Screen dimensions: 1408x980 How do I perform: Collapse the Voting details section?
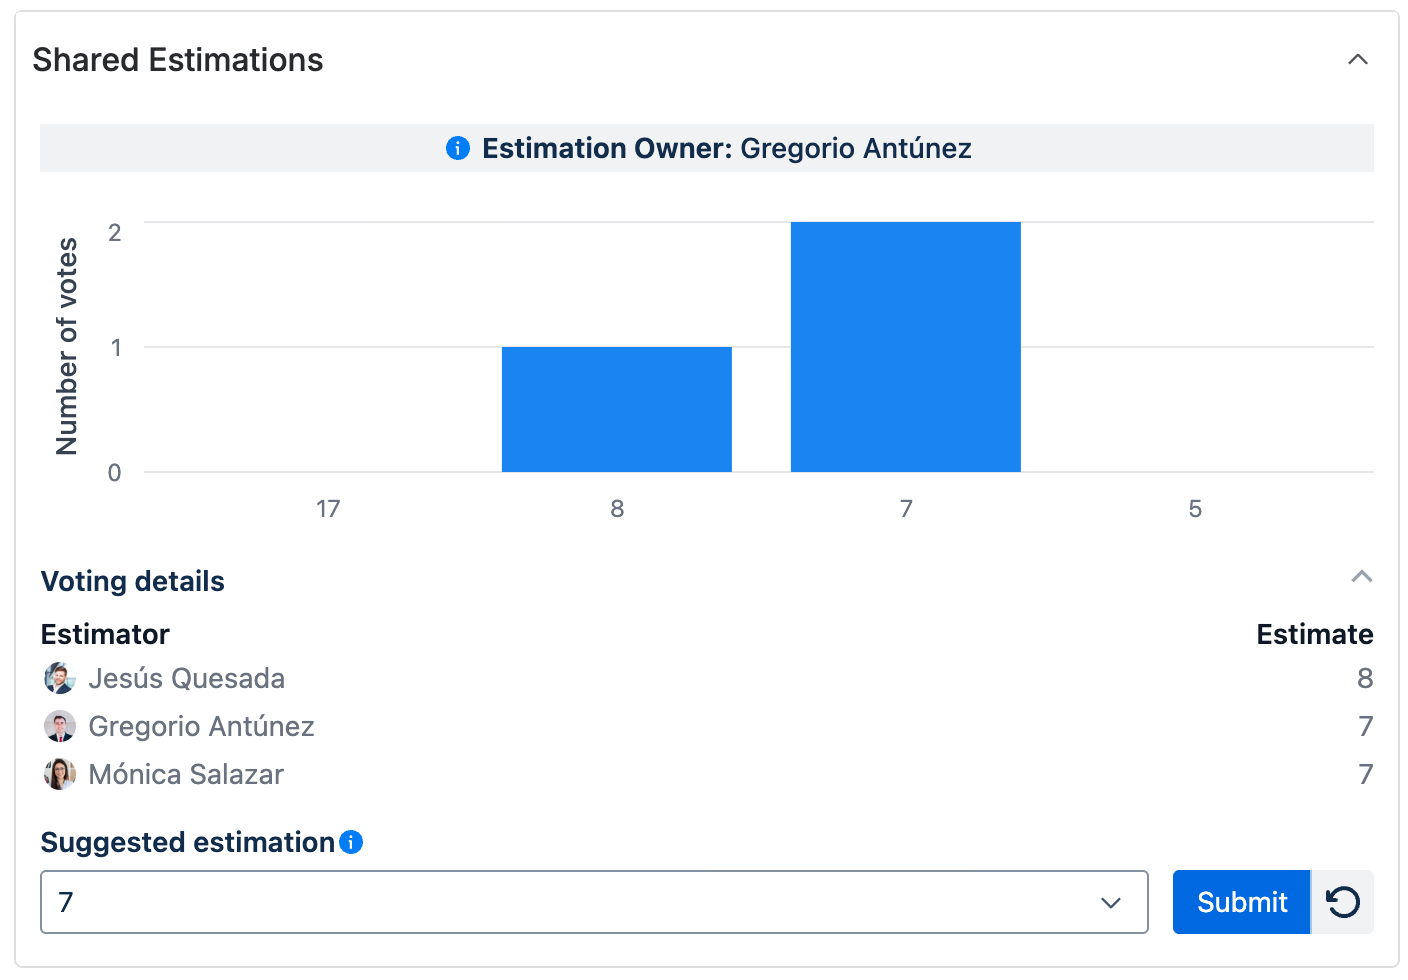1362,577
